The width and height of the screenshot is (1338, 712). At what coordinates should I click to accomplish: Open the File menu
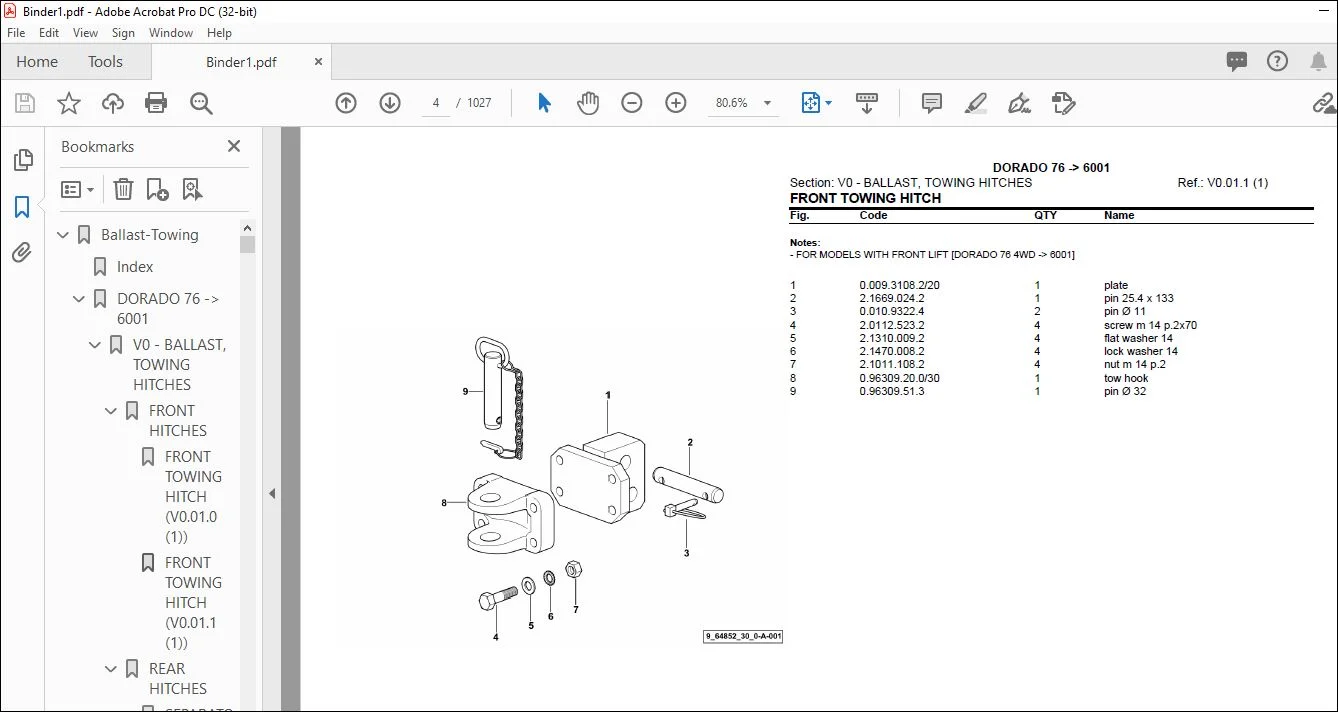pos(16,33)
